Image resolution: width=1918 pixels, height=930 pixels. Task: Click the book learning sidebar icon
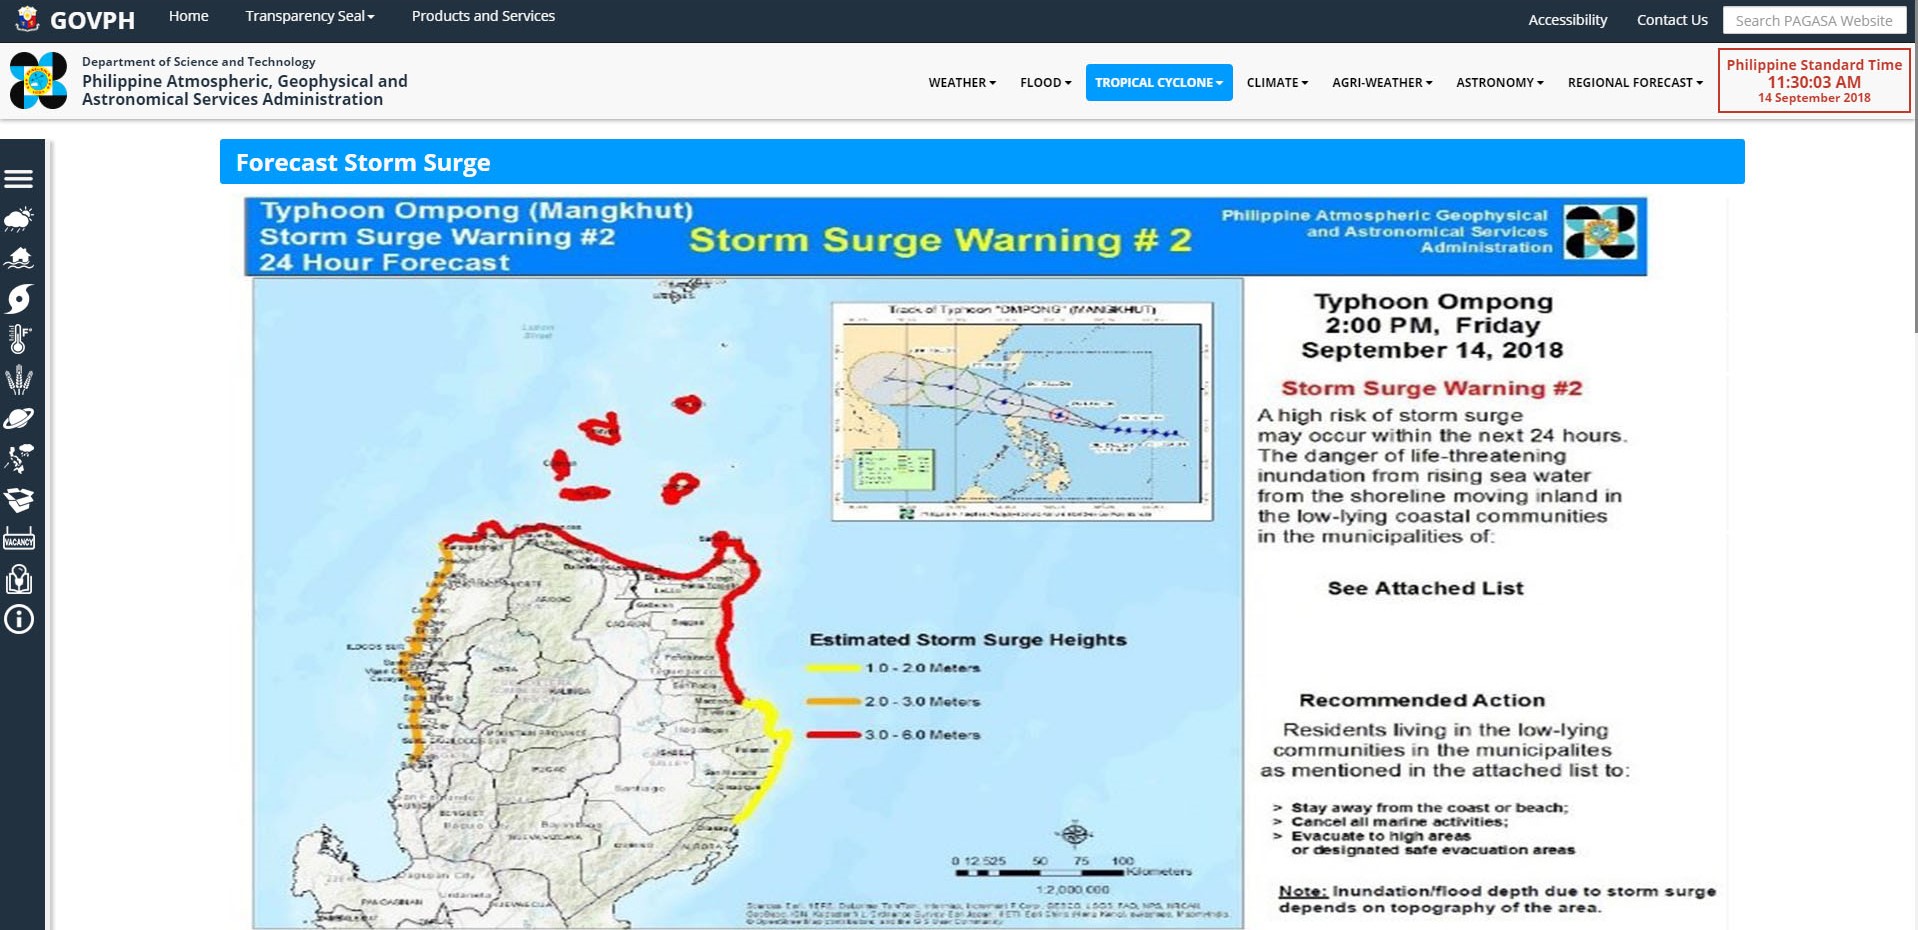coord(19,579)
